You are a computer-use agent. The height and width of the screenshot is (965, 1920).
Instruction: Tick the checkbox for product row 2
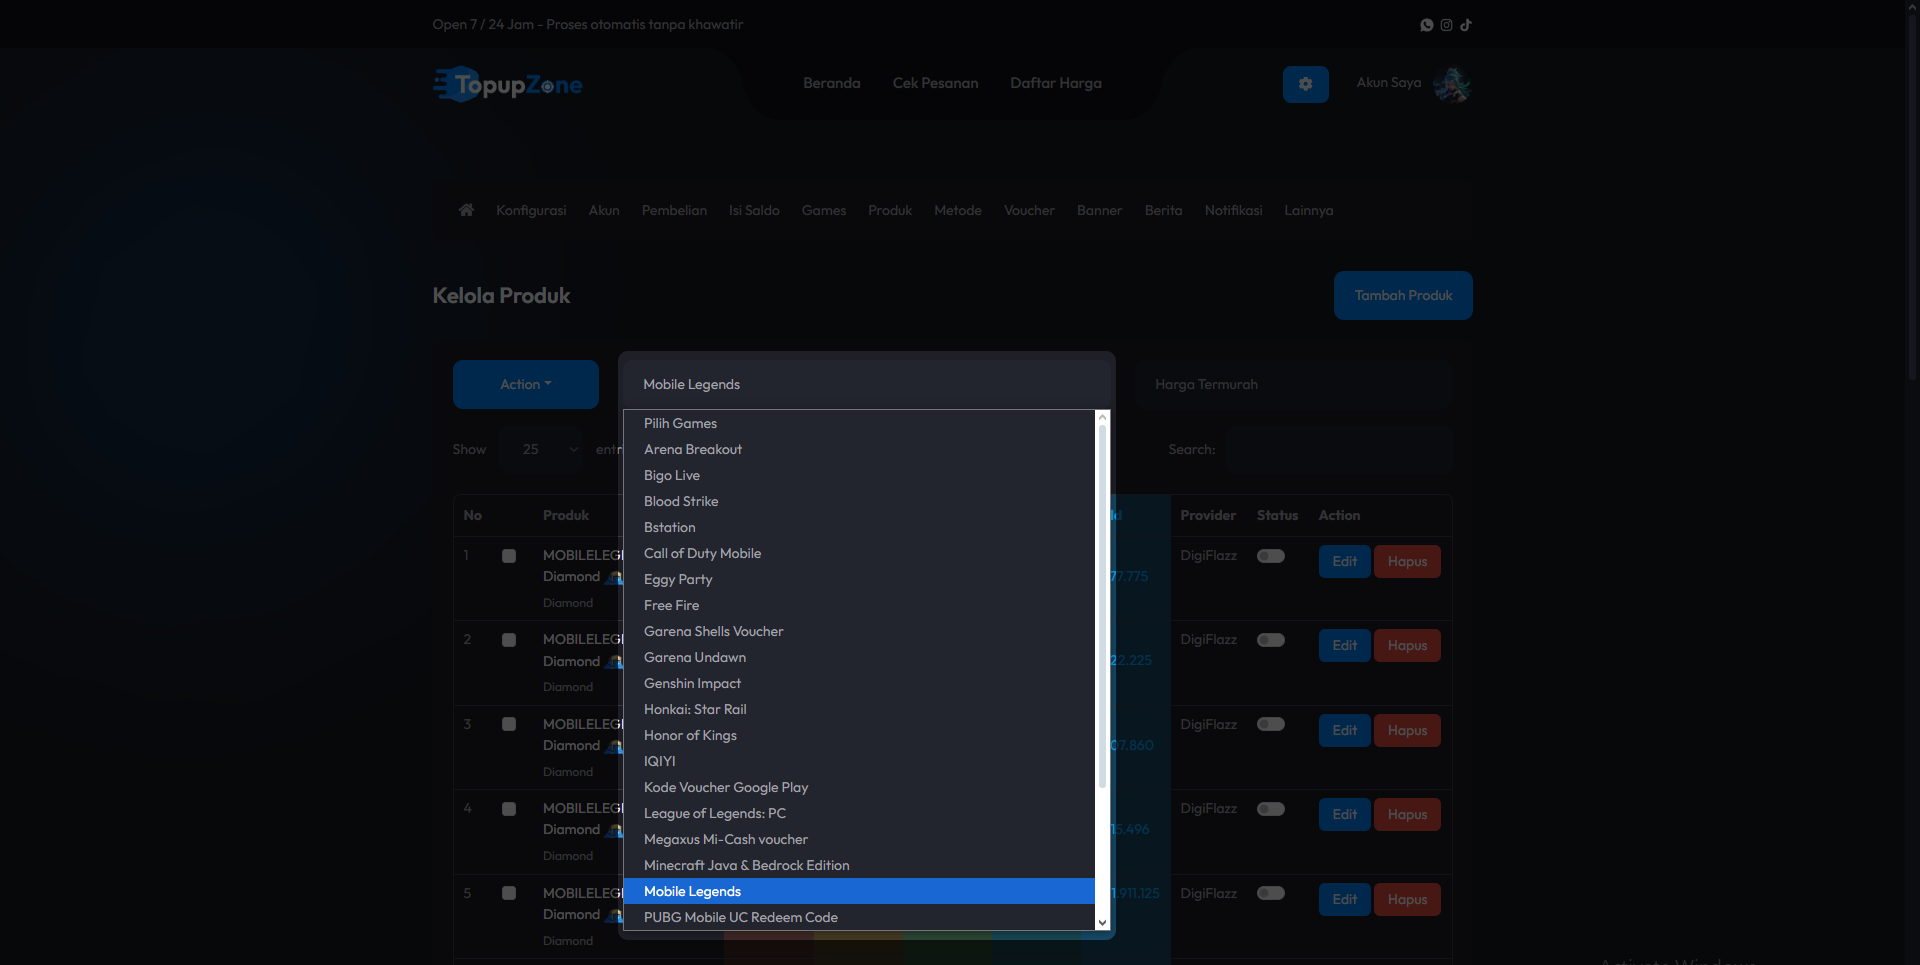[509, 640]
